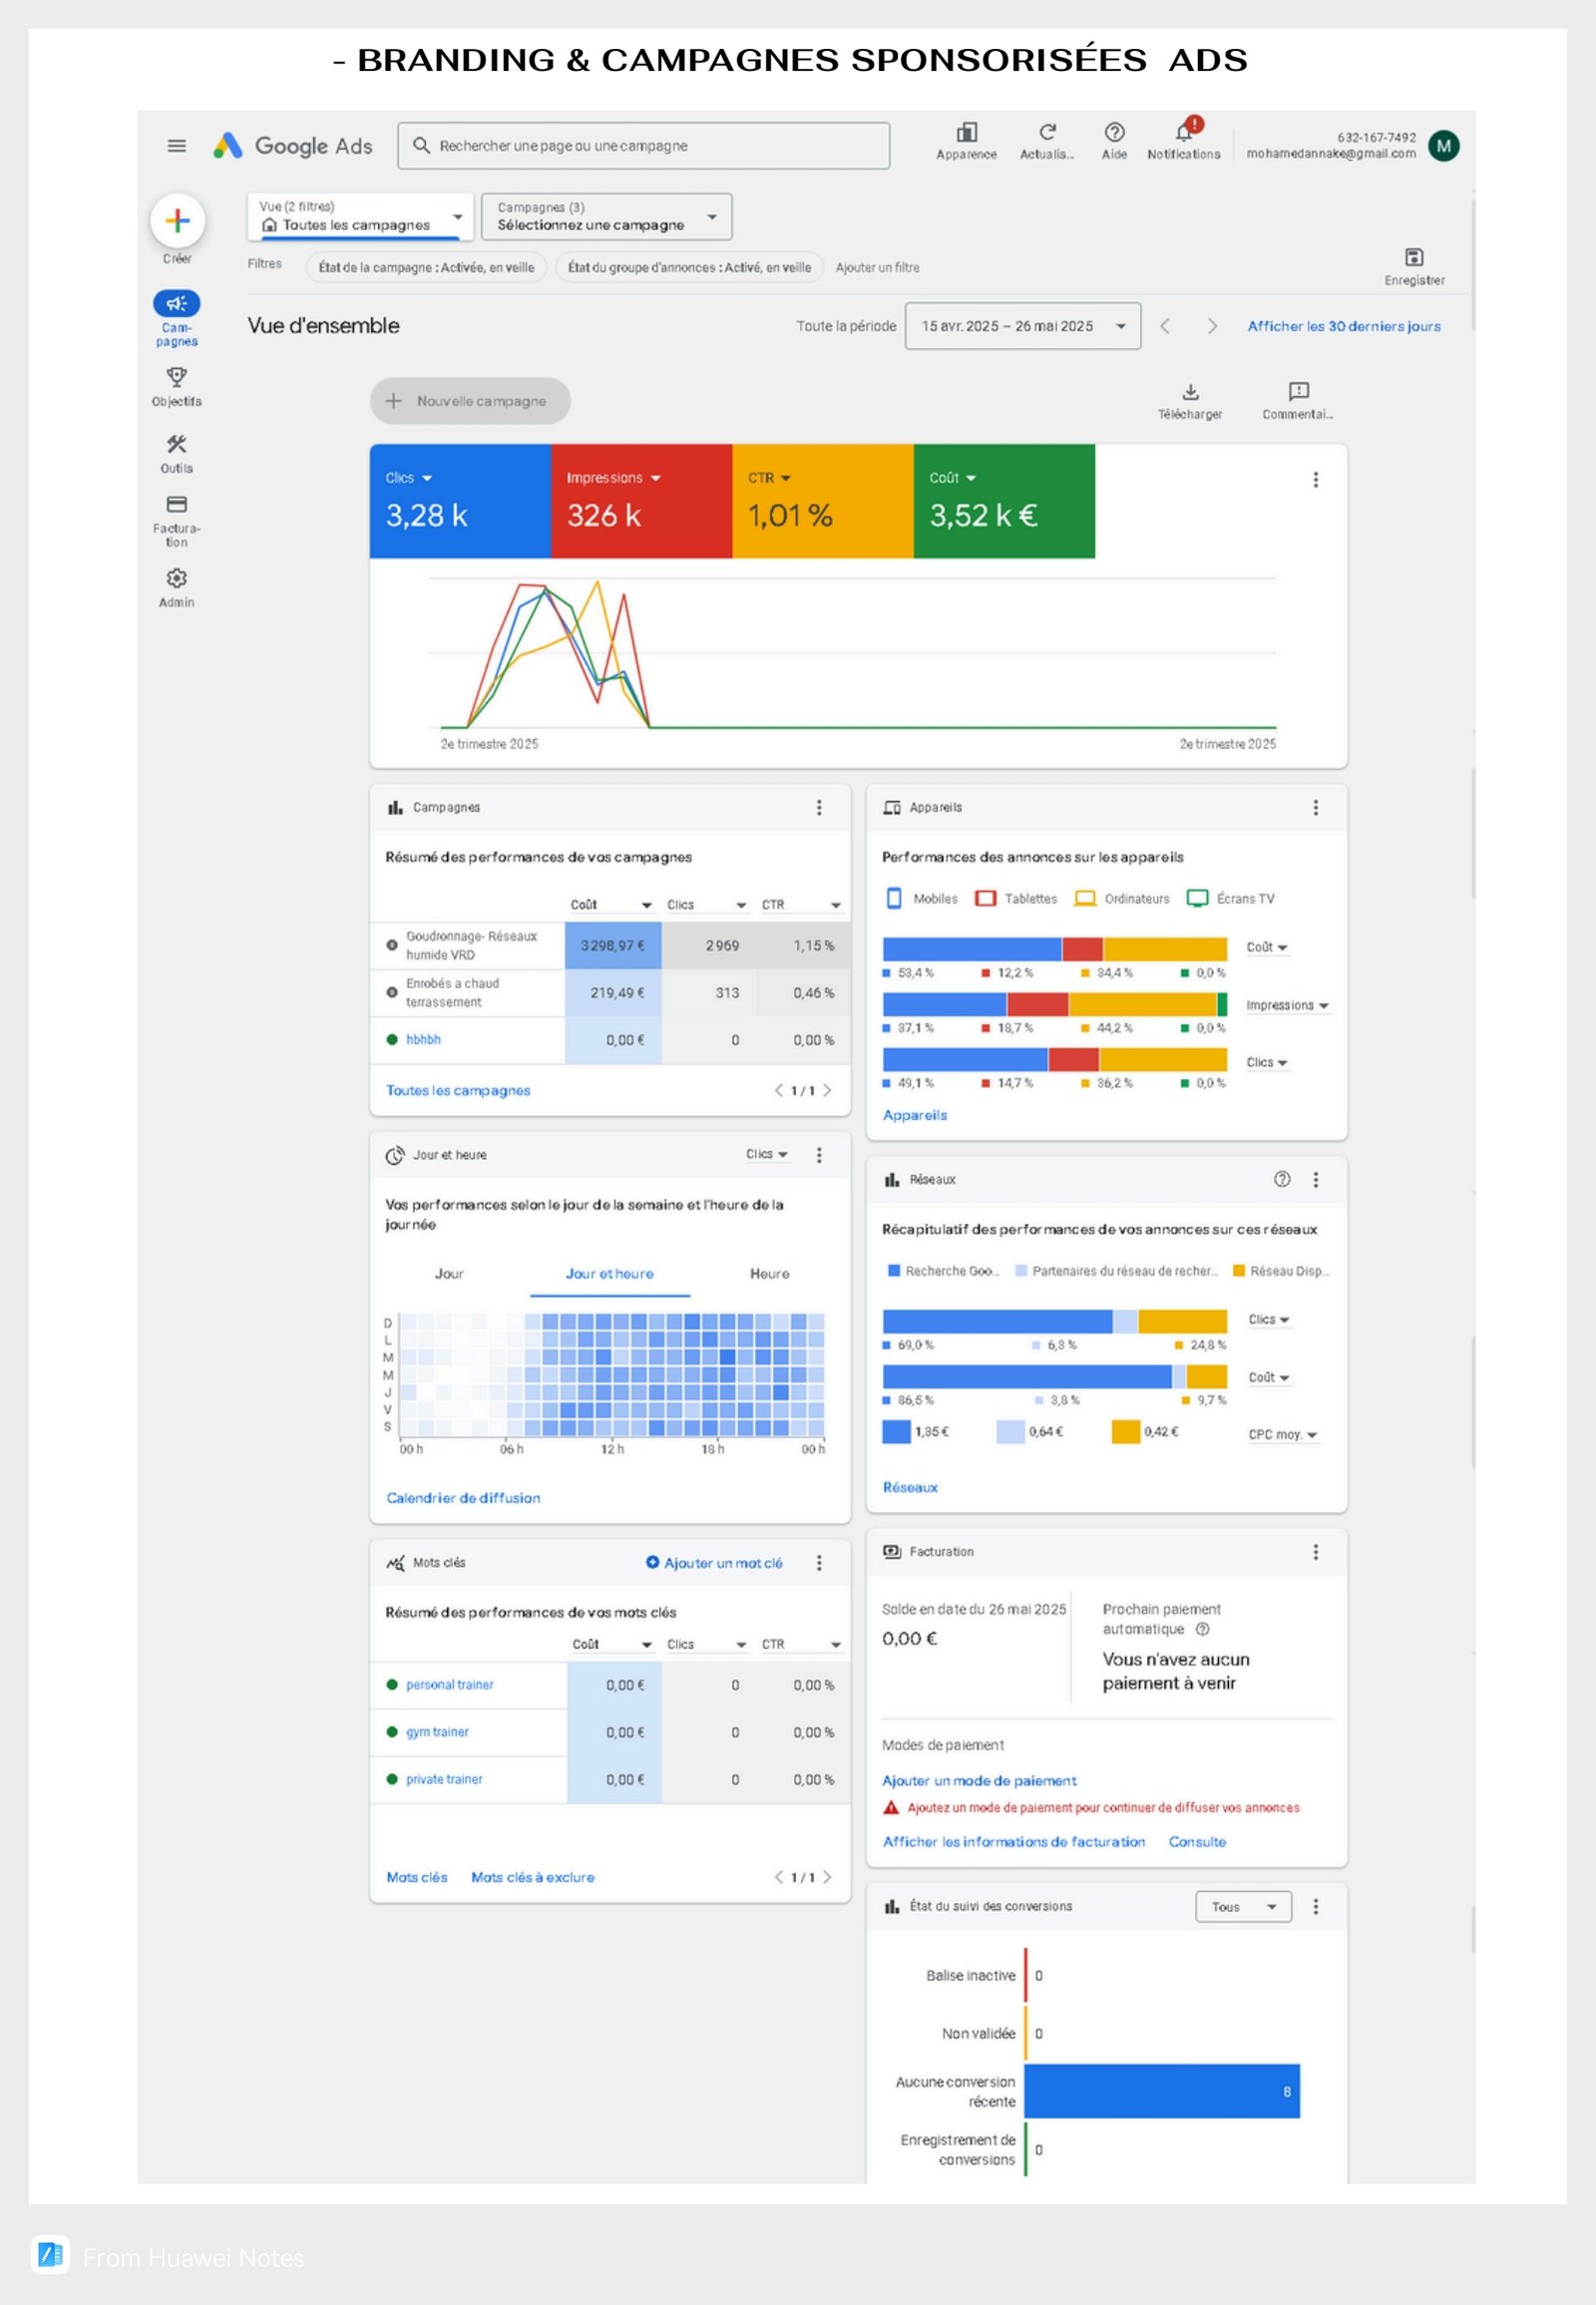The width and height of the screenshot is (1596, 2305).
Task: Switch to the Heure tab
Action: click(x=770, y=1274)
